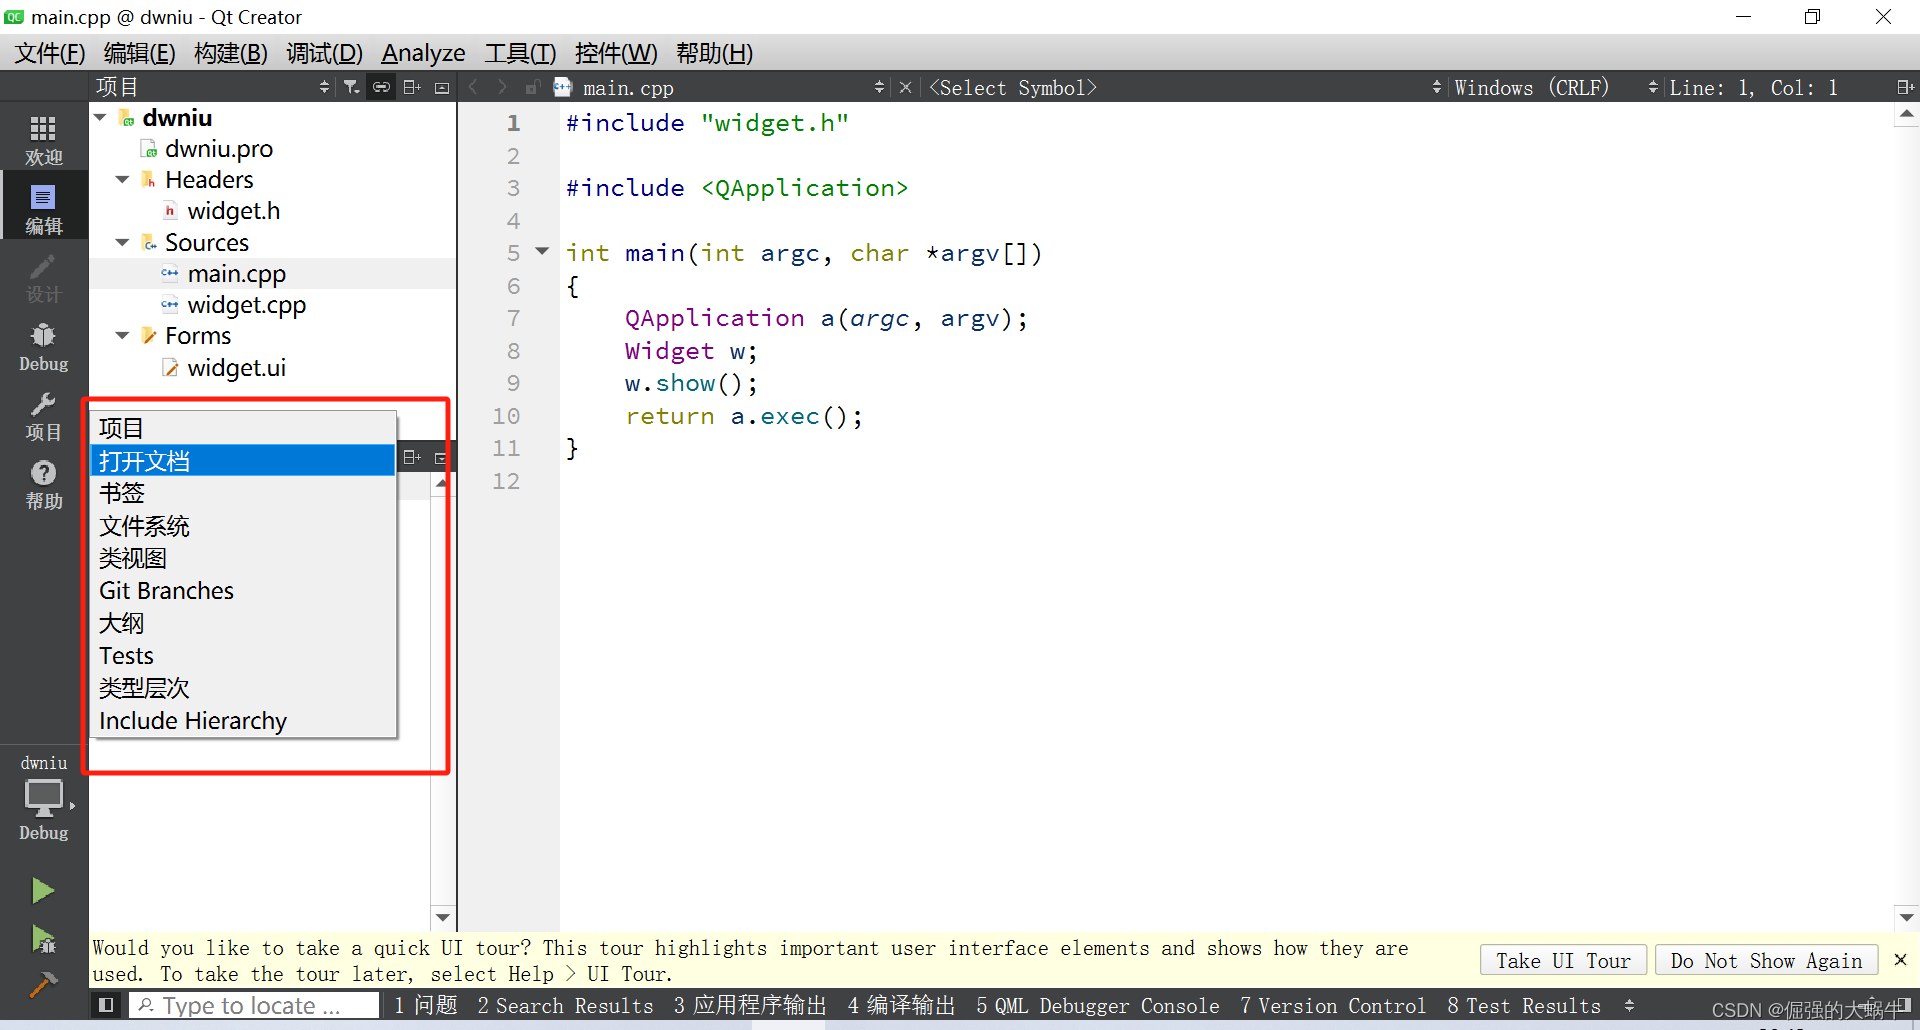Split the editor view

coord(1904,88)
